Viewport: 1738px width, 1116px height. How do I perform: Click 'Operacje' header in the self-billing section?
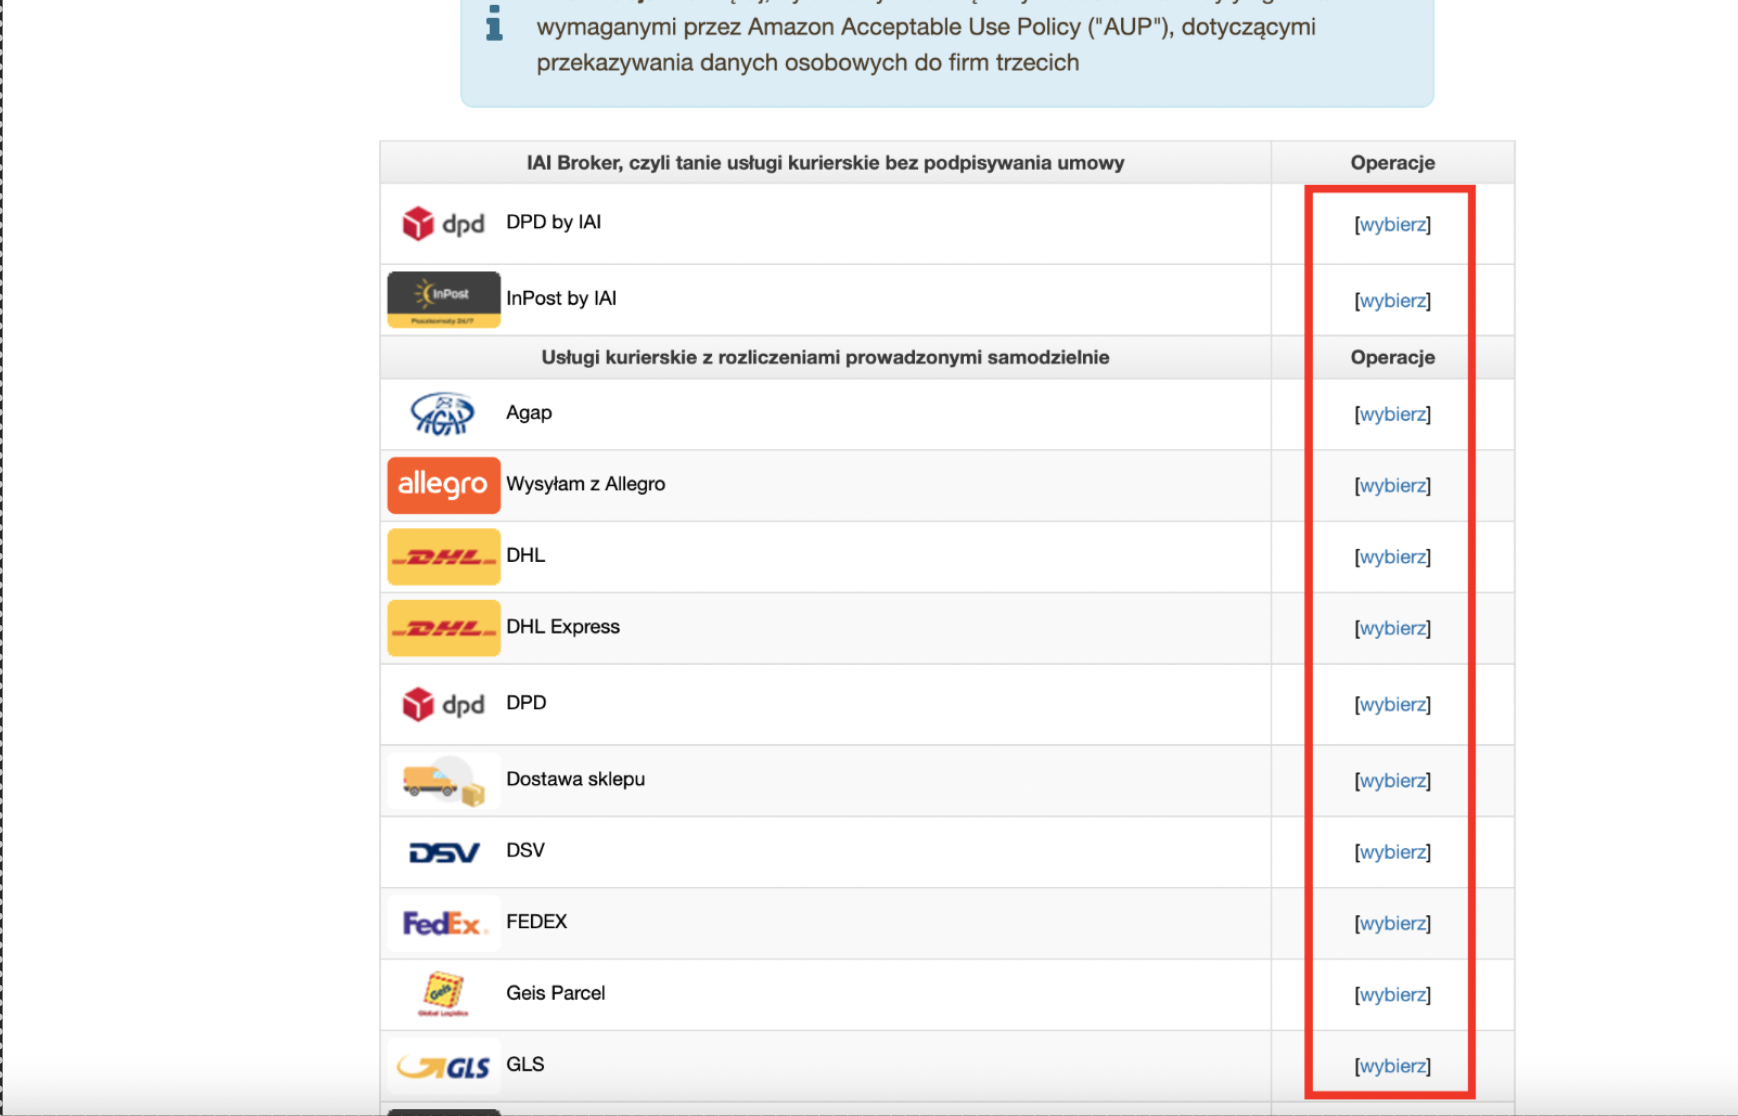click(1392, 357)
